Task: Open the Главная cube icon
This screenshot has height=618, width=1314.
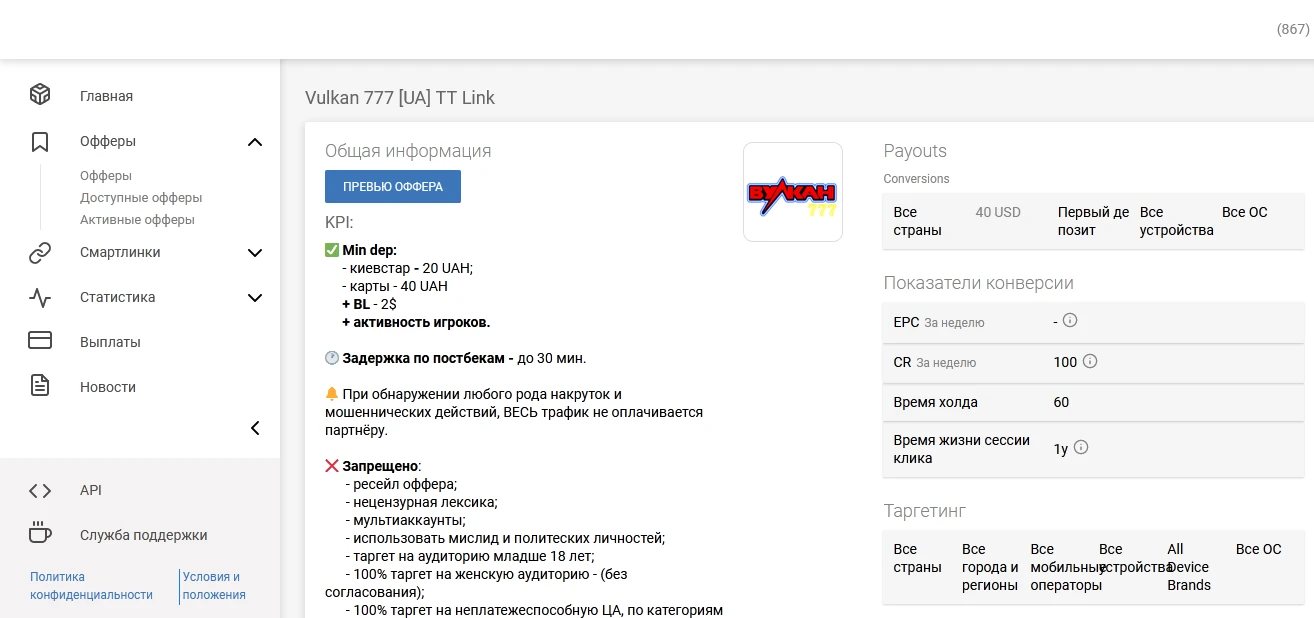Action: pyautogui.click(x=40, y=95)
